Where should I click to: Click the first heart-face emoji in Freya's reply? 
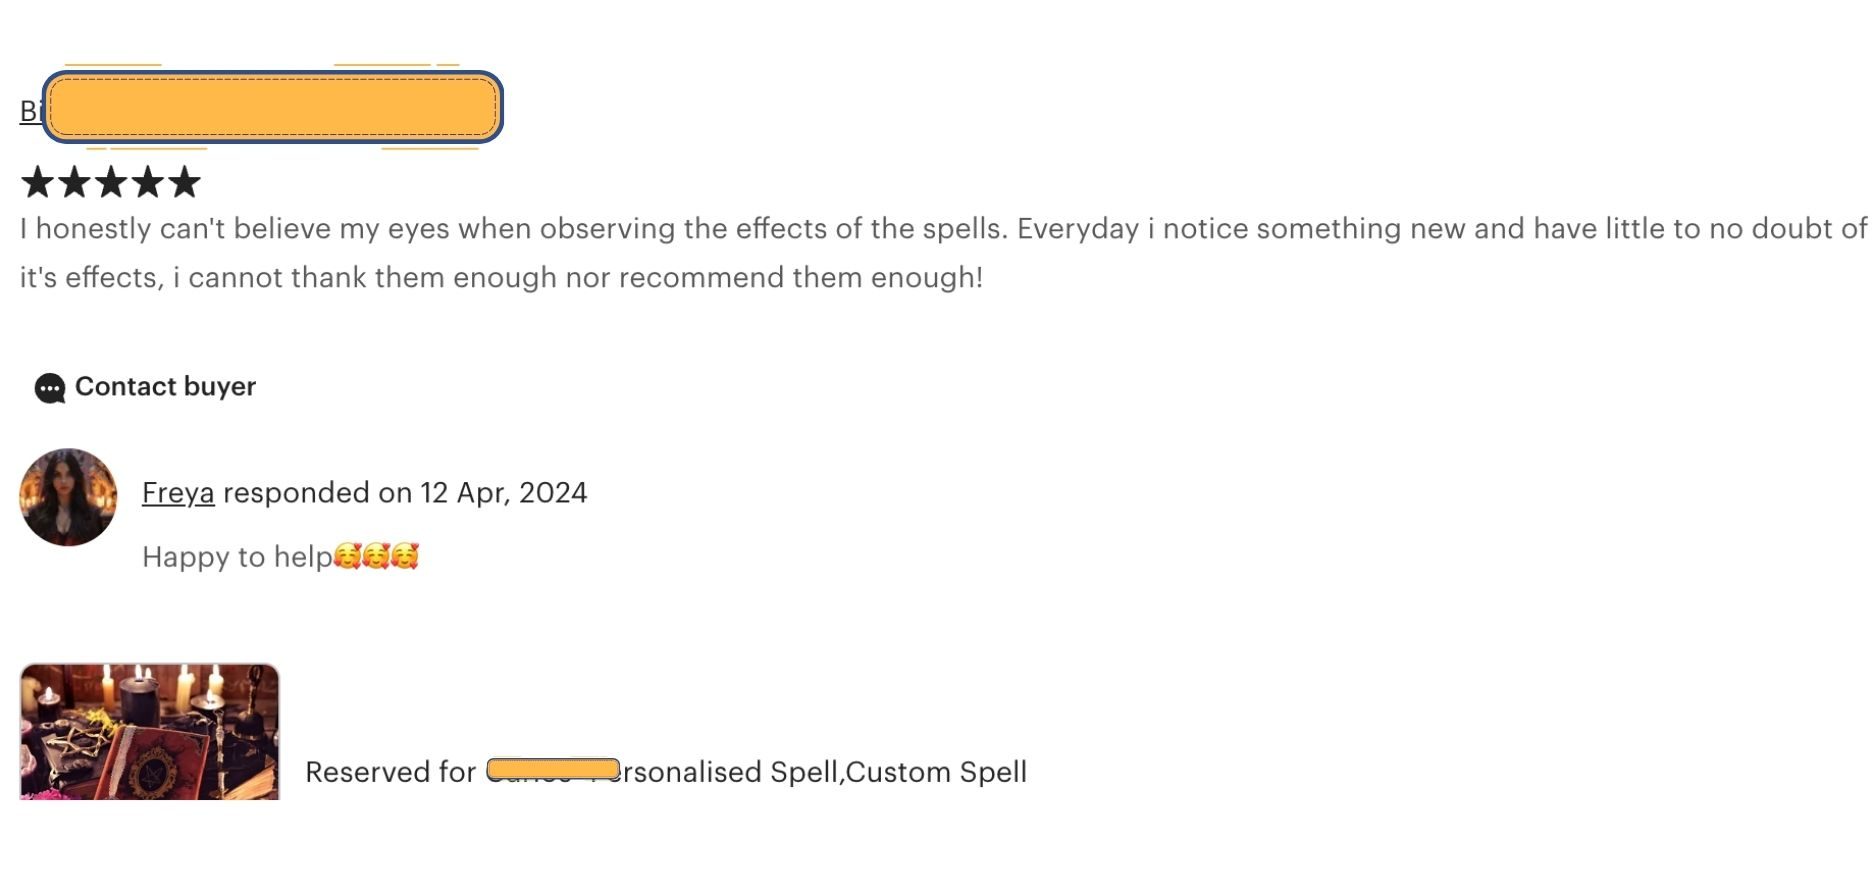[x=347, y=556]
